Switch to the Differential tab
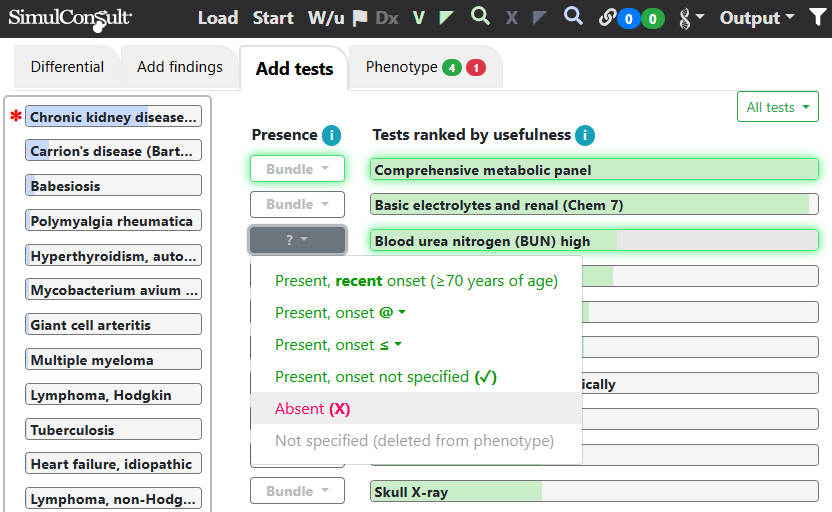 67,67
